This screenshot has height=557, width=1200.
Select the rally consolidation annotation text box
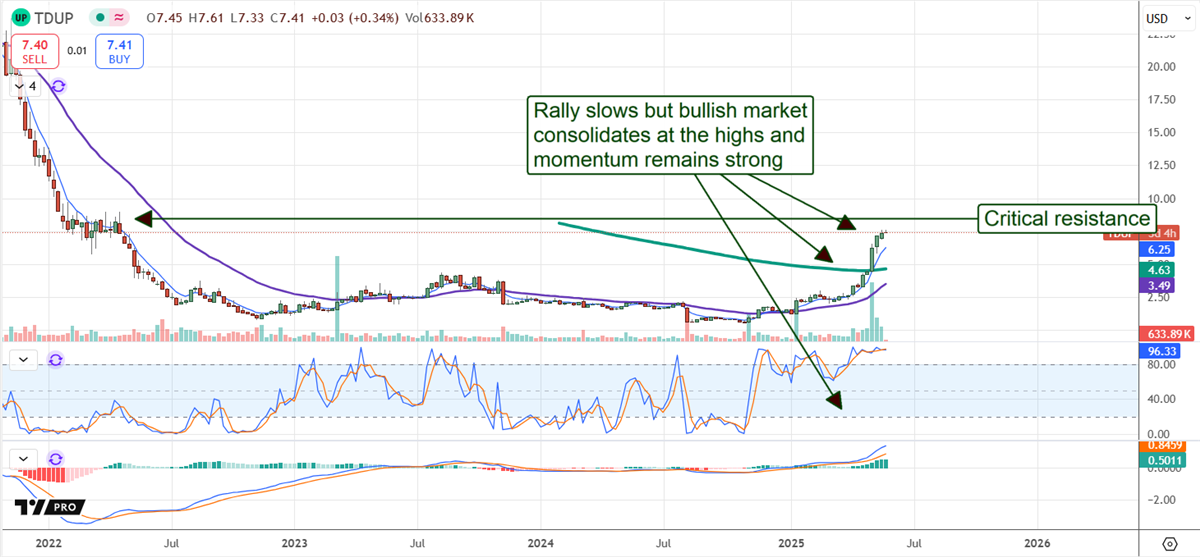click(671, 133)
